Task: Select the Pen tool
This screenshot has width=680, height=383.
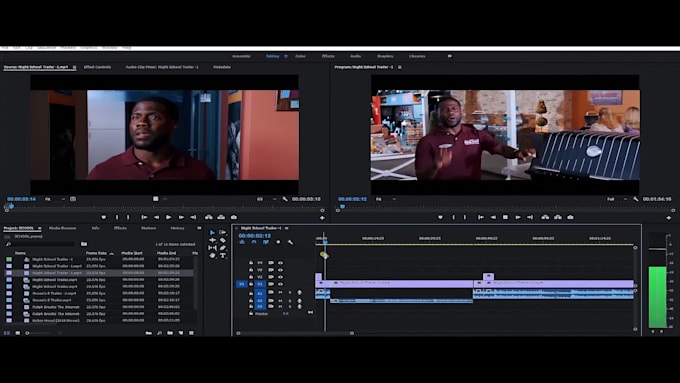Action: point(222,248)
